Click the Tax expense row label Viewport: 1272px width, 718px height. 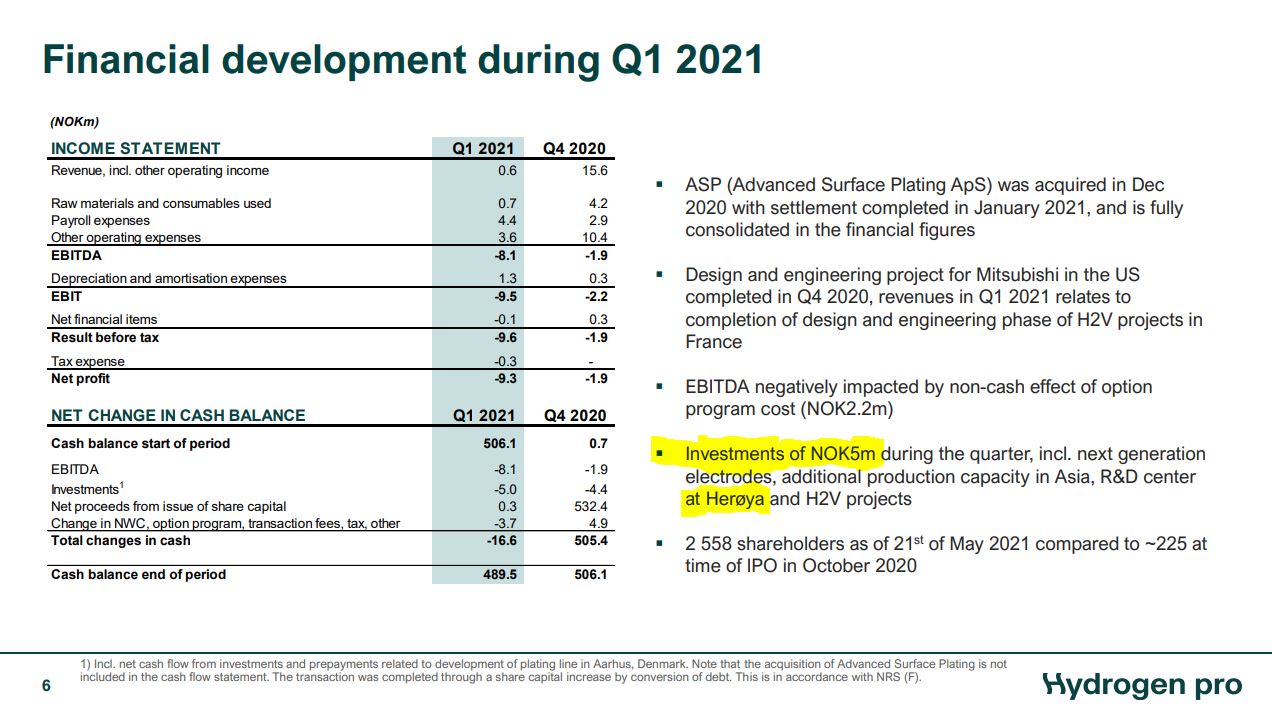[88, 361]
